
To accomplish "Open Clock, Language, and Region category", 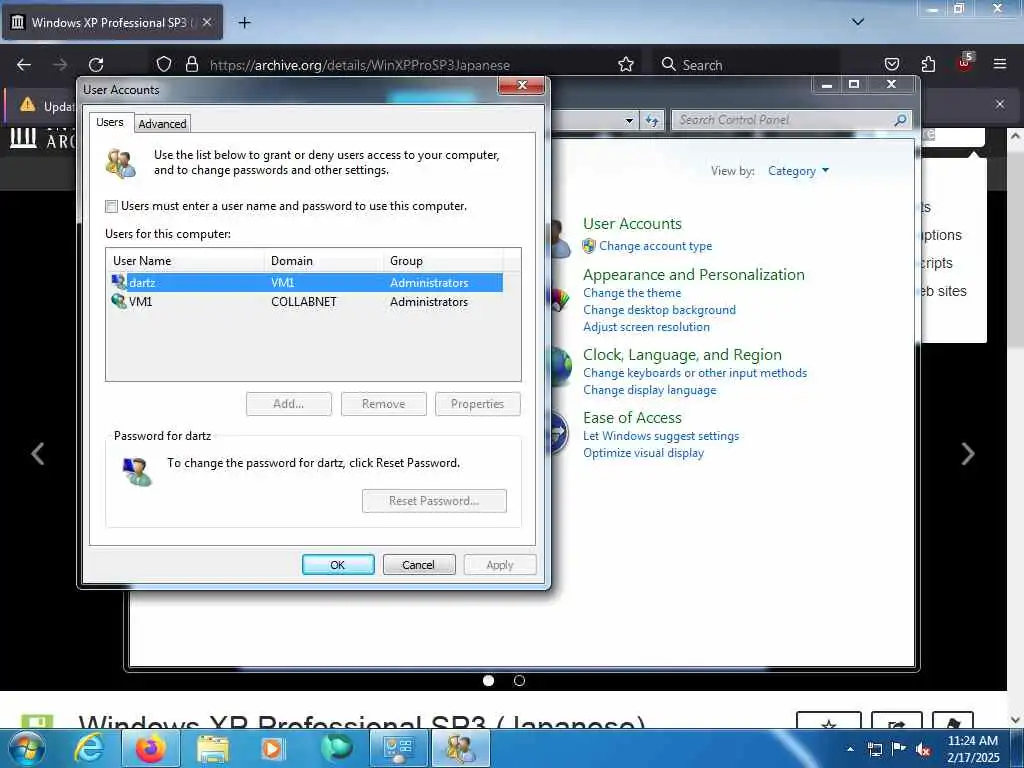I will [x=682, y=355].
